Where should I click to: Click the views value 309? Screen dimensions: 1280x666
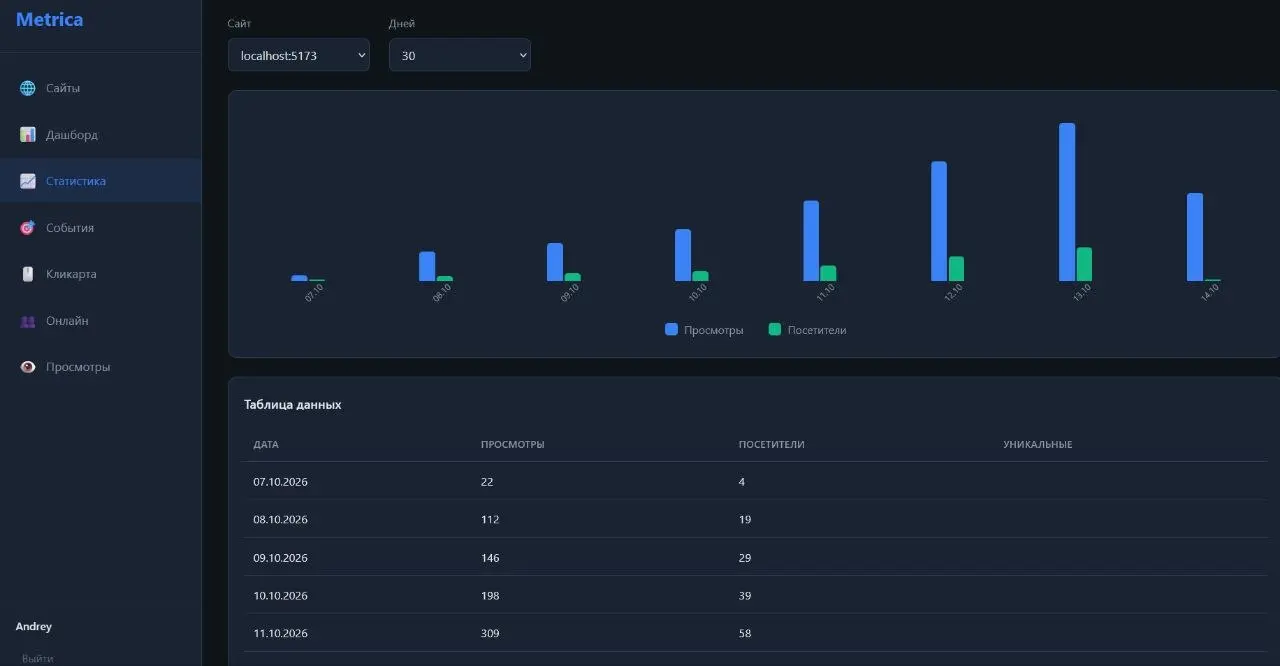coord(490,634)
